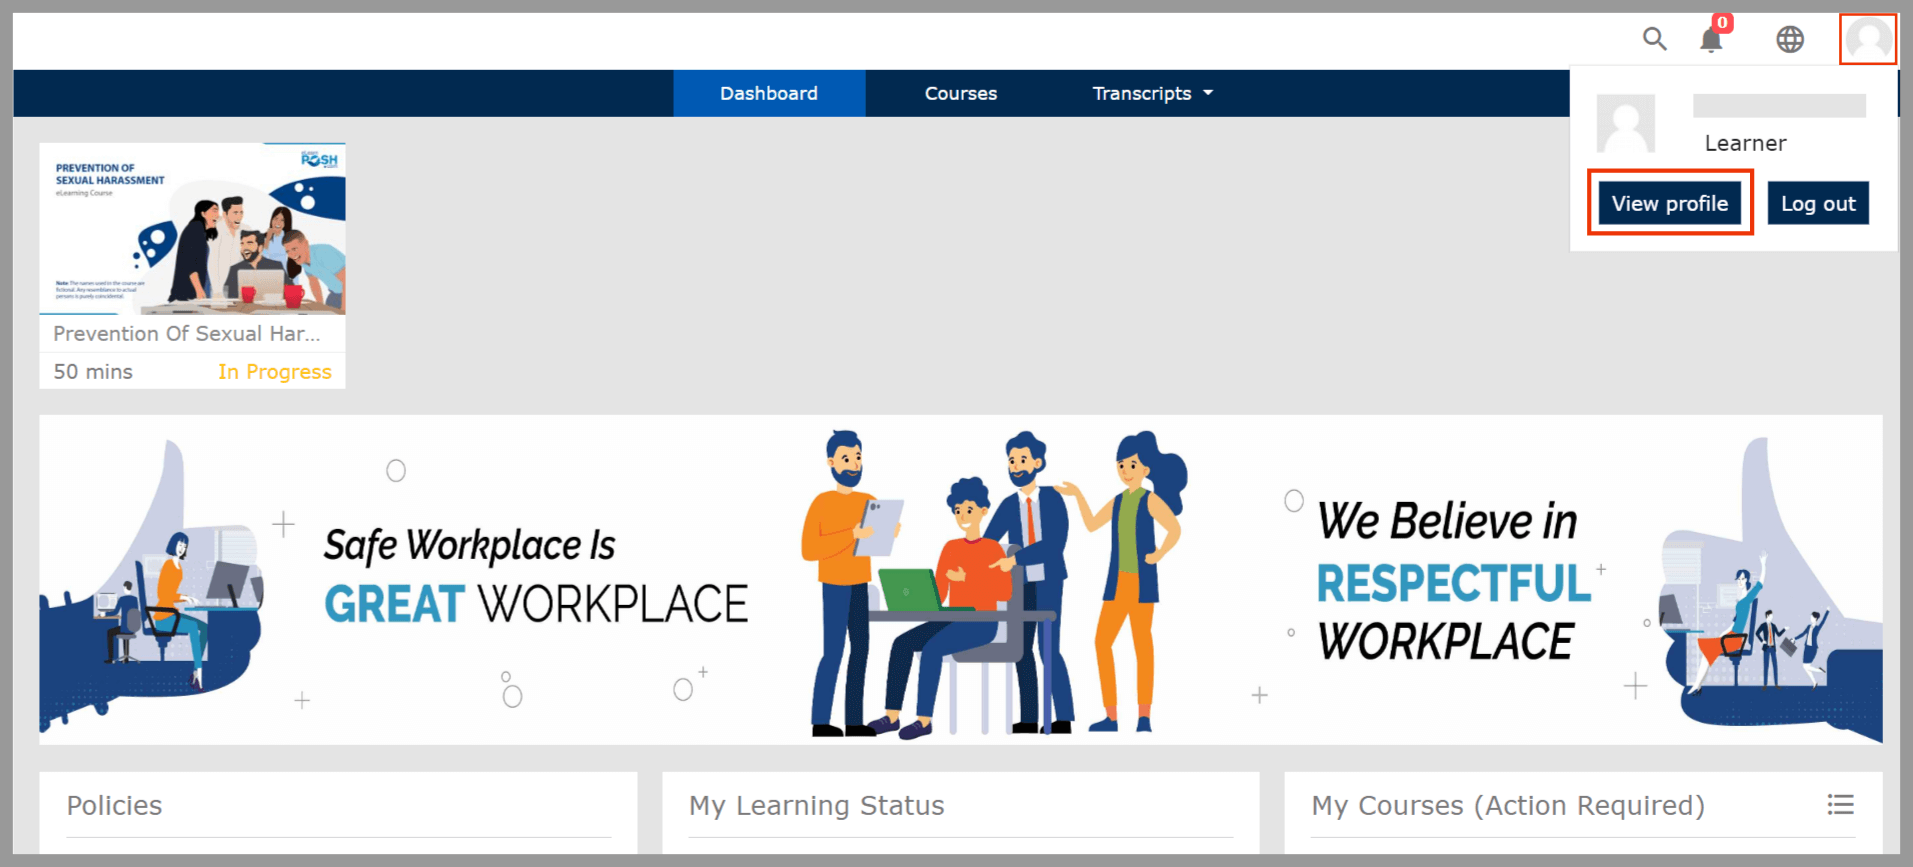Open the Prevention Of Sexual Harassment course thumbnail
This screenshot has width=1913, height=867.
pos(192,229)
